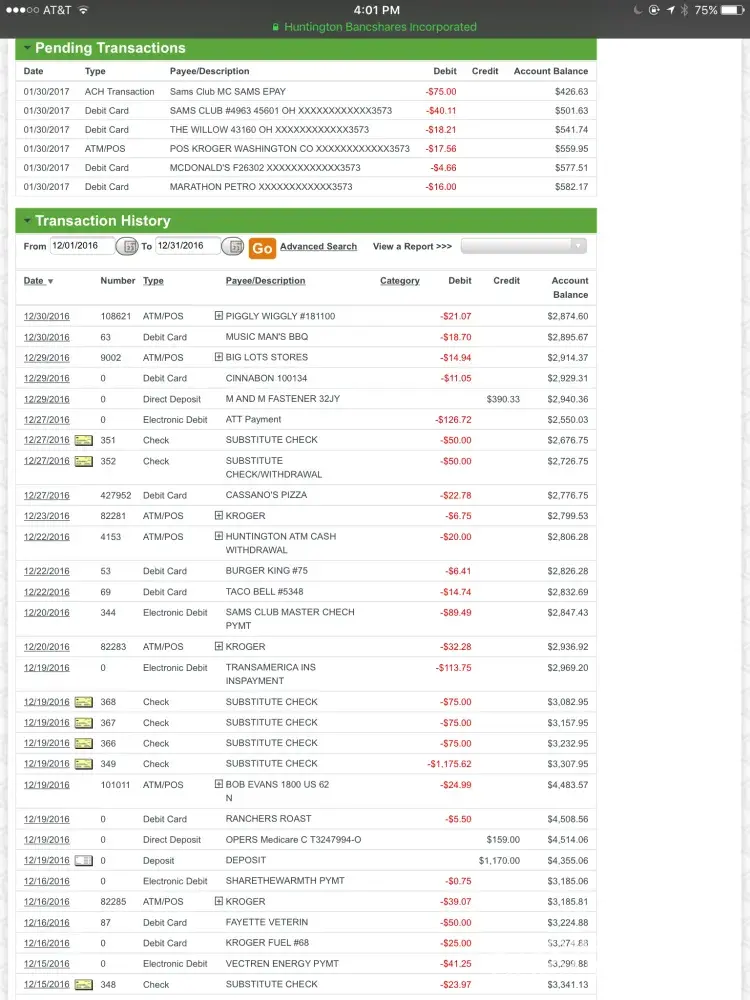Collapse the Transaction History section

(27, 221)
